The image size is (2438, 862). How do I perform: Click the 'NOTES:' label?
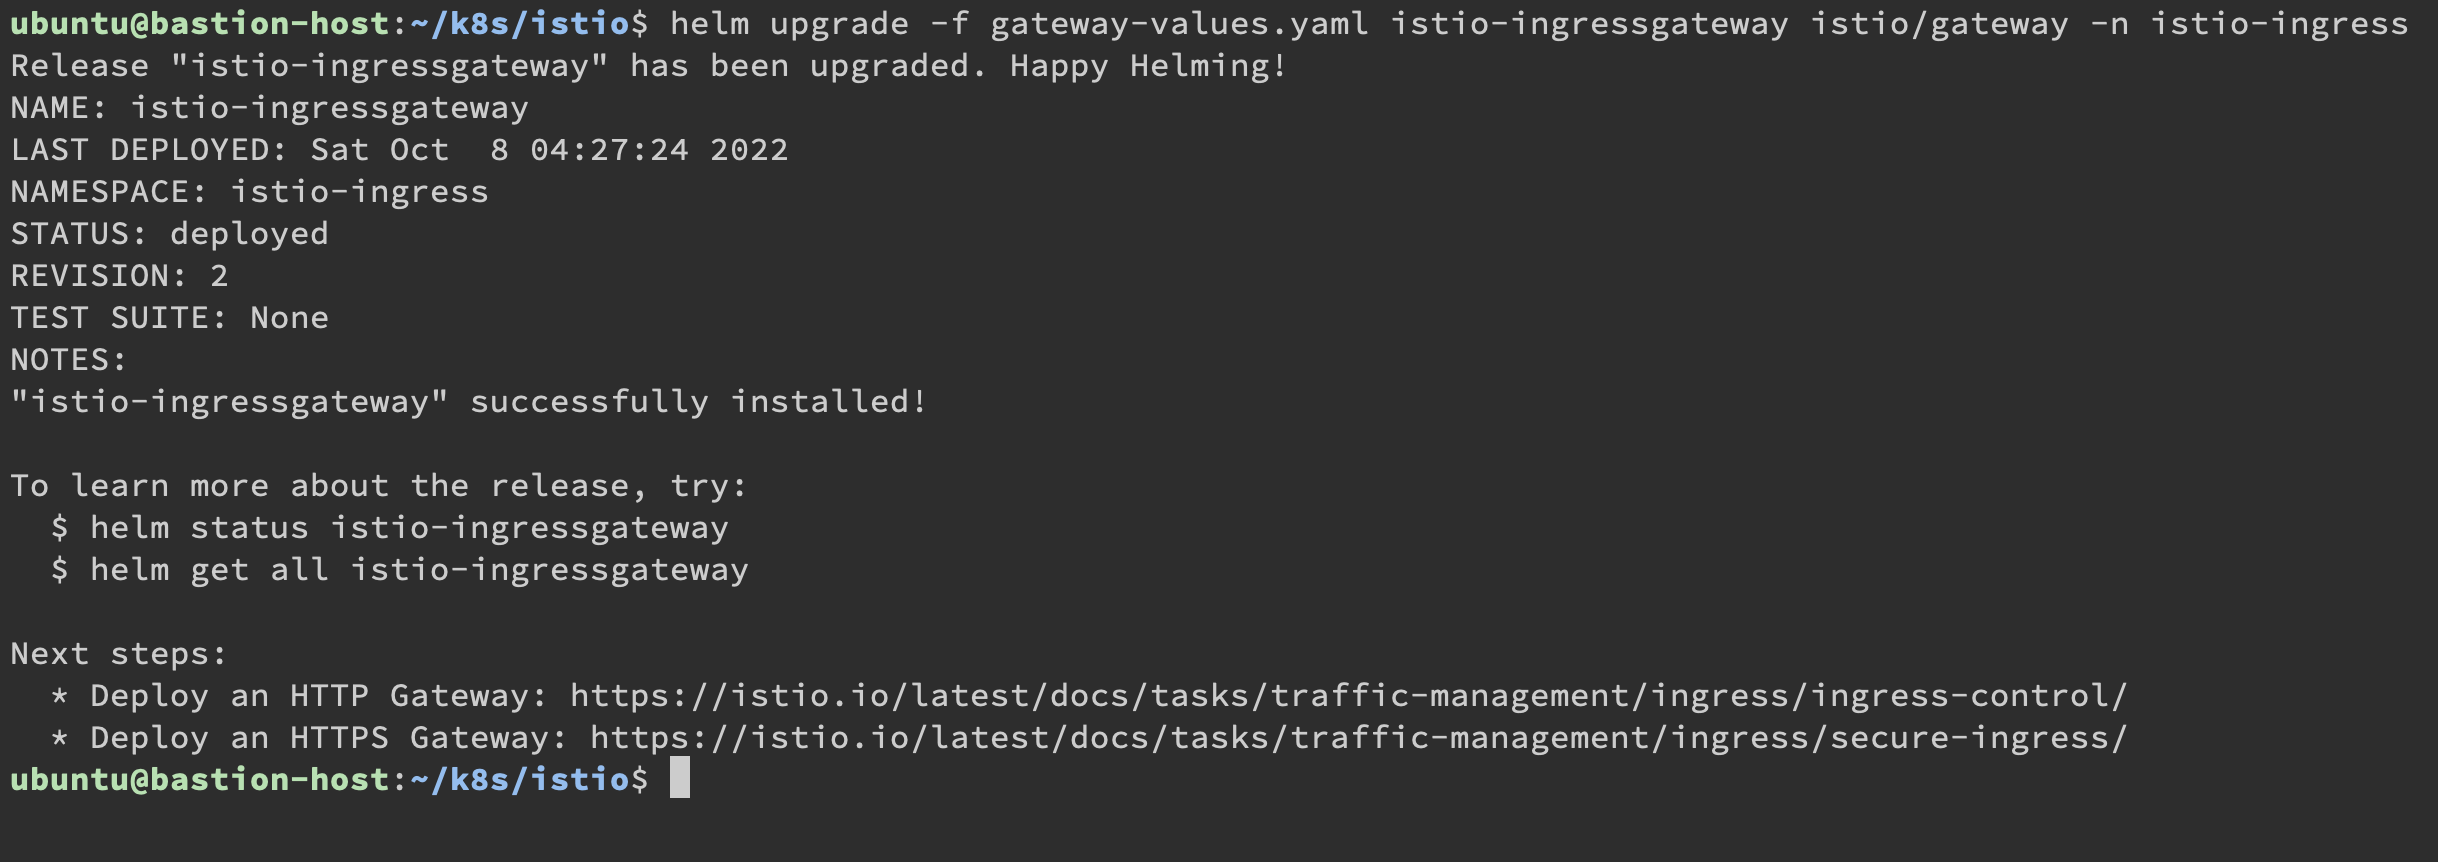click(x=69, y=360)
